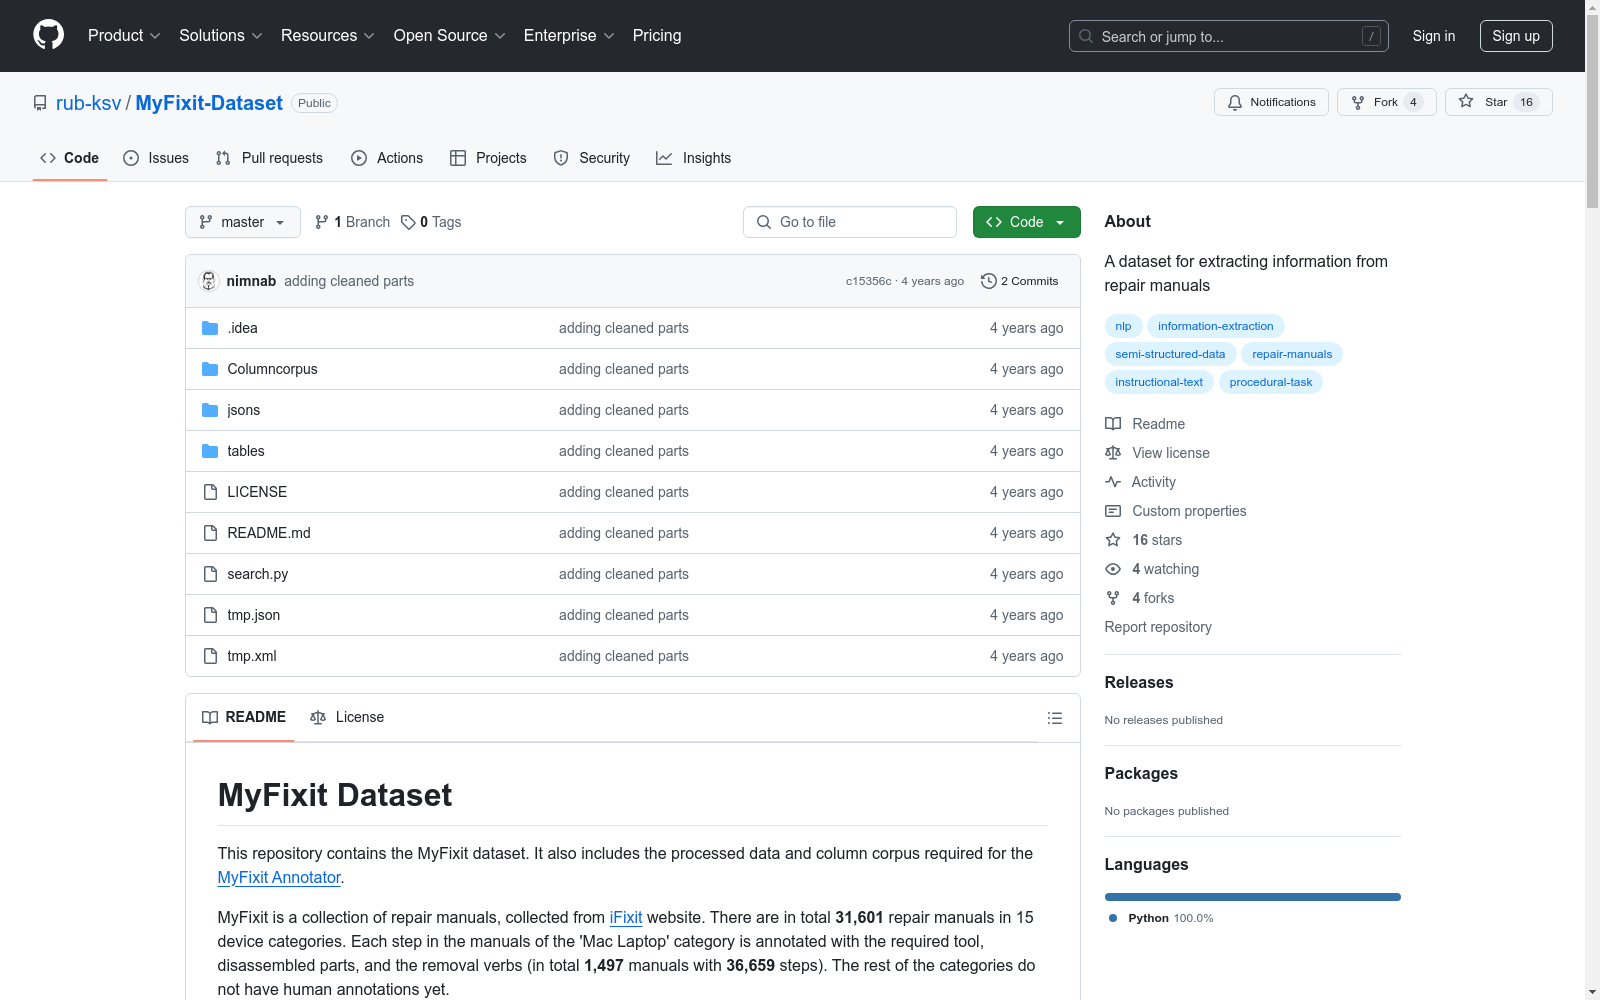Click the Custom properties icon

point(1113,511)
